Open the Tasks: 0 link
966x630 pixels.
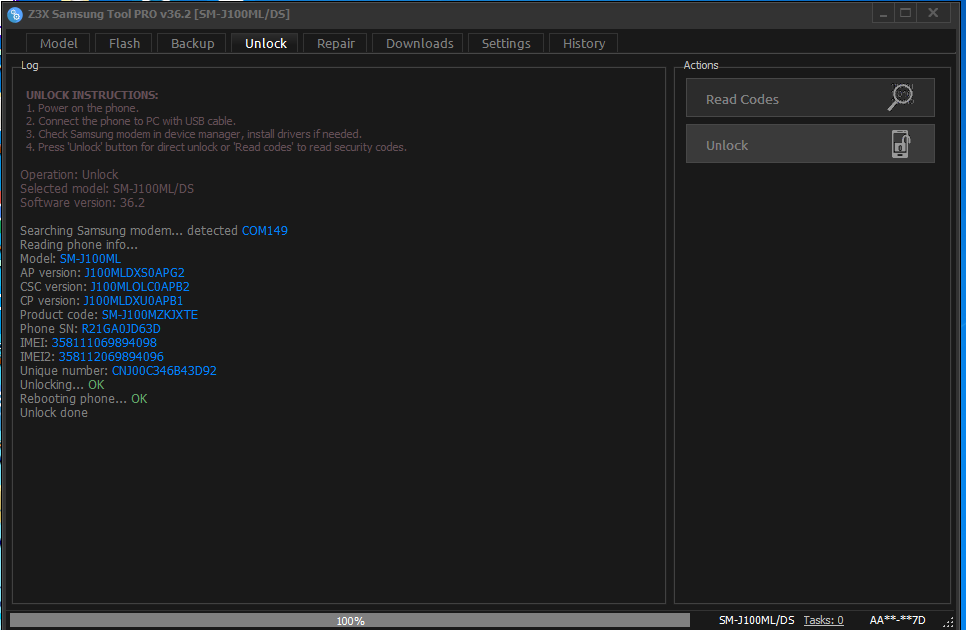tap(823, 620)
